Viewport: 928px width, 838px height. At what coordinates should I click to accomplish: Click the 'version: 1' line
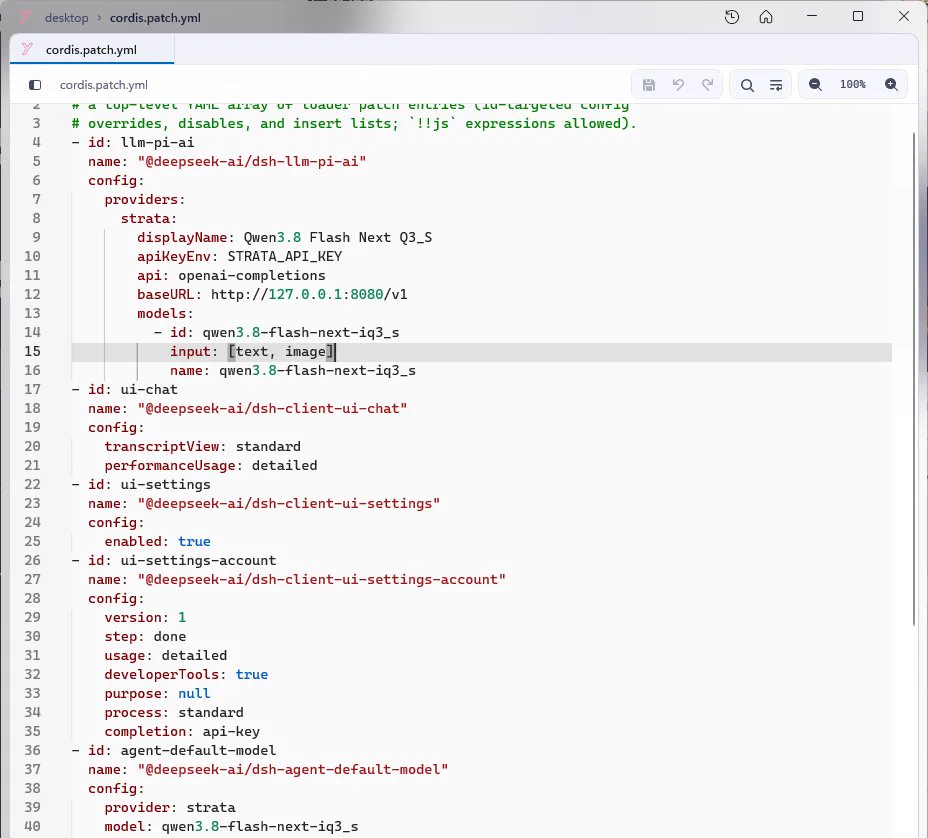(x=145, y=618)
